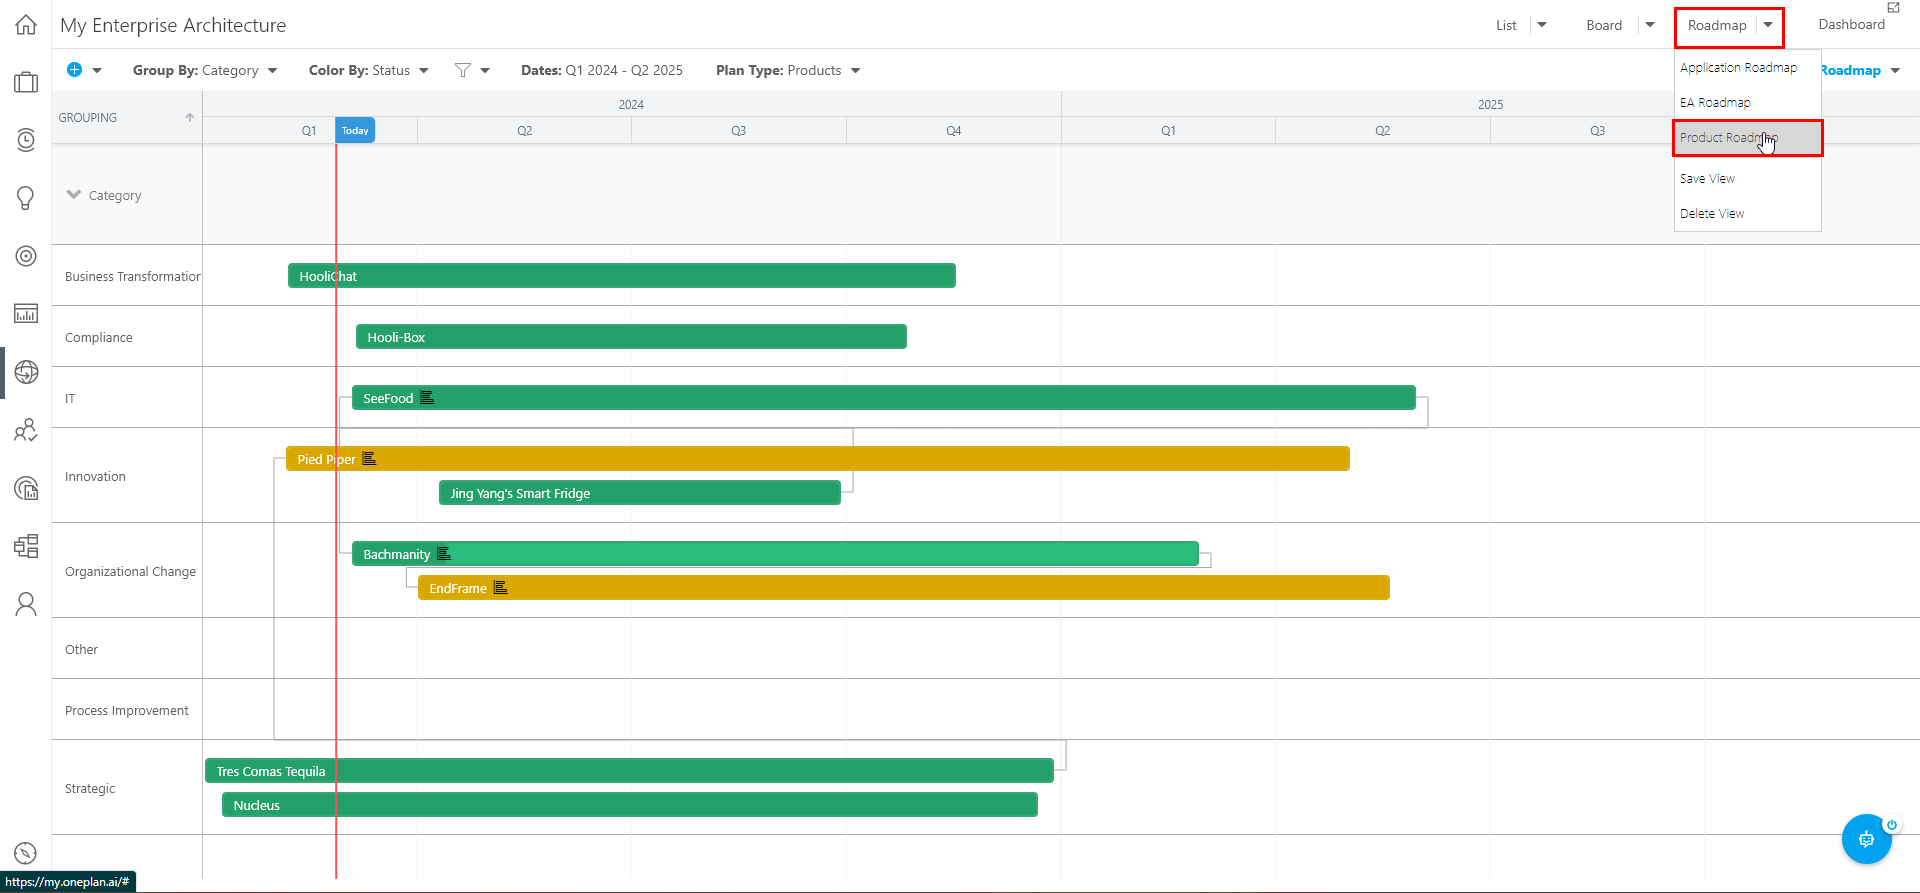Image resolution: width=1920 pixels, height=893 pixels.
Task: Open the filter dropdown arrow
Action: 485,71
